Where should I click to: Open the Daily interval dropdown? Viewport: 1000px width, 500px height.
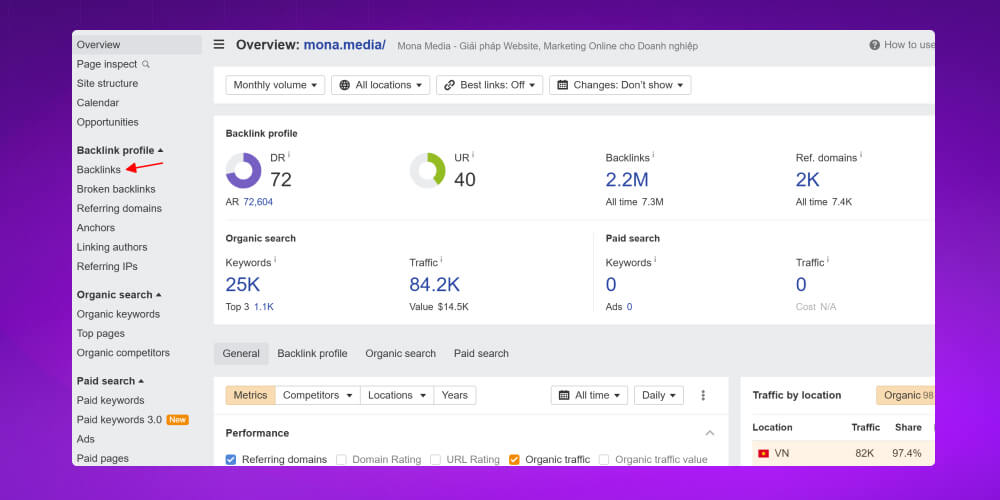[x=659, y=395]
